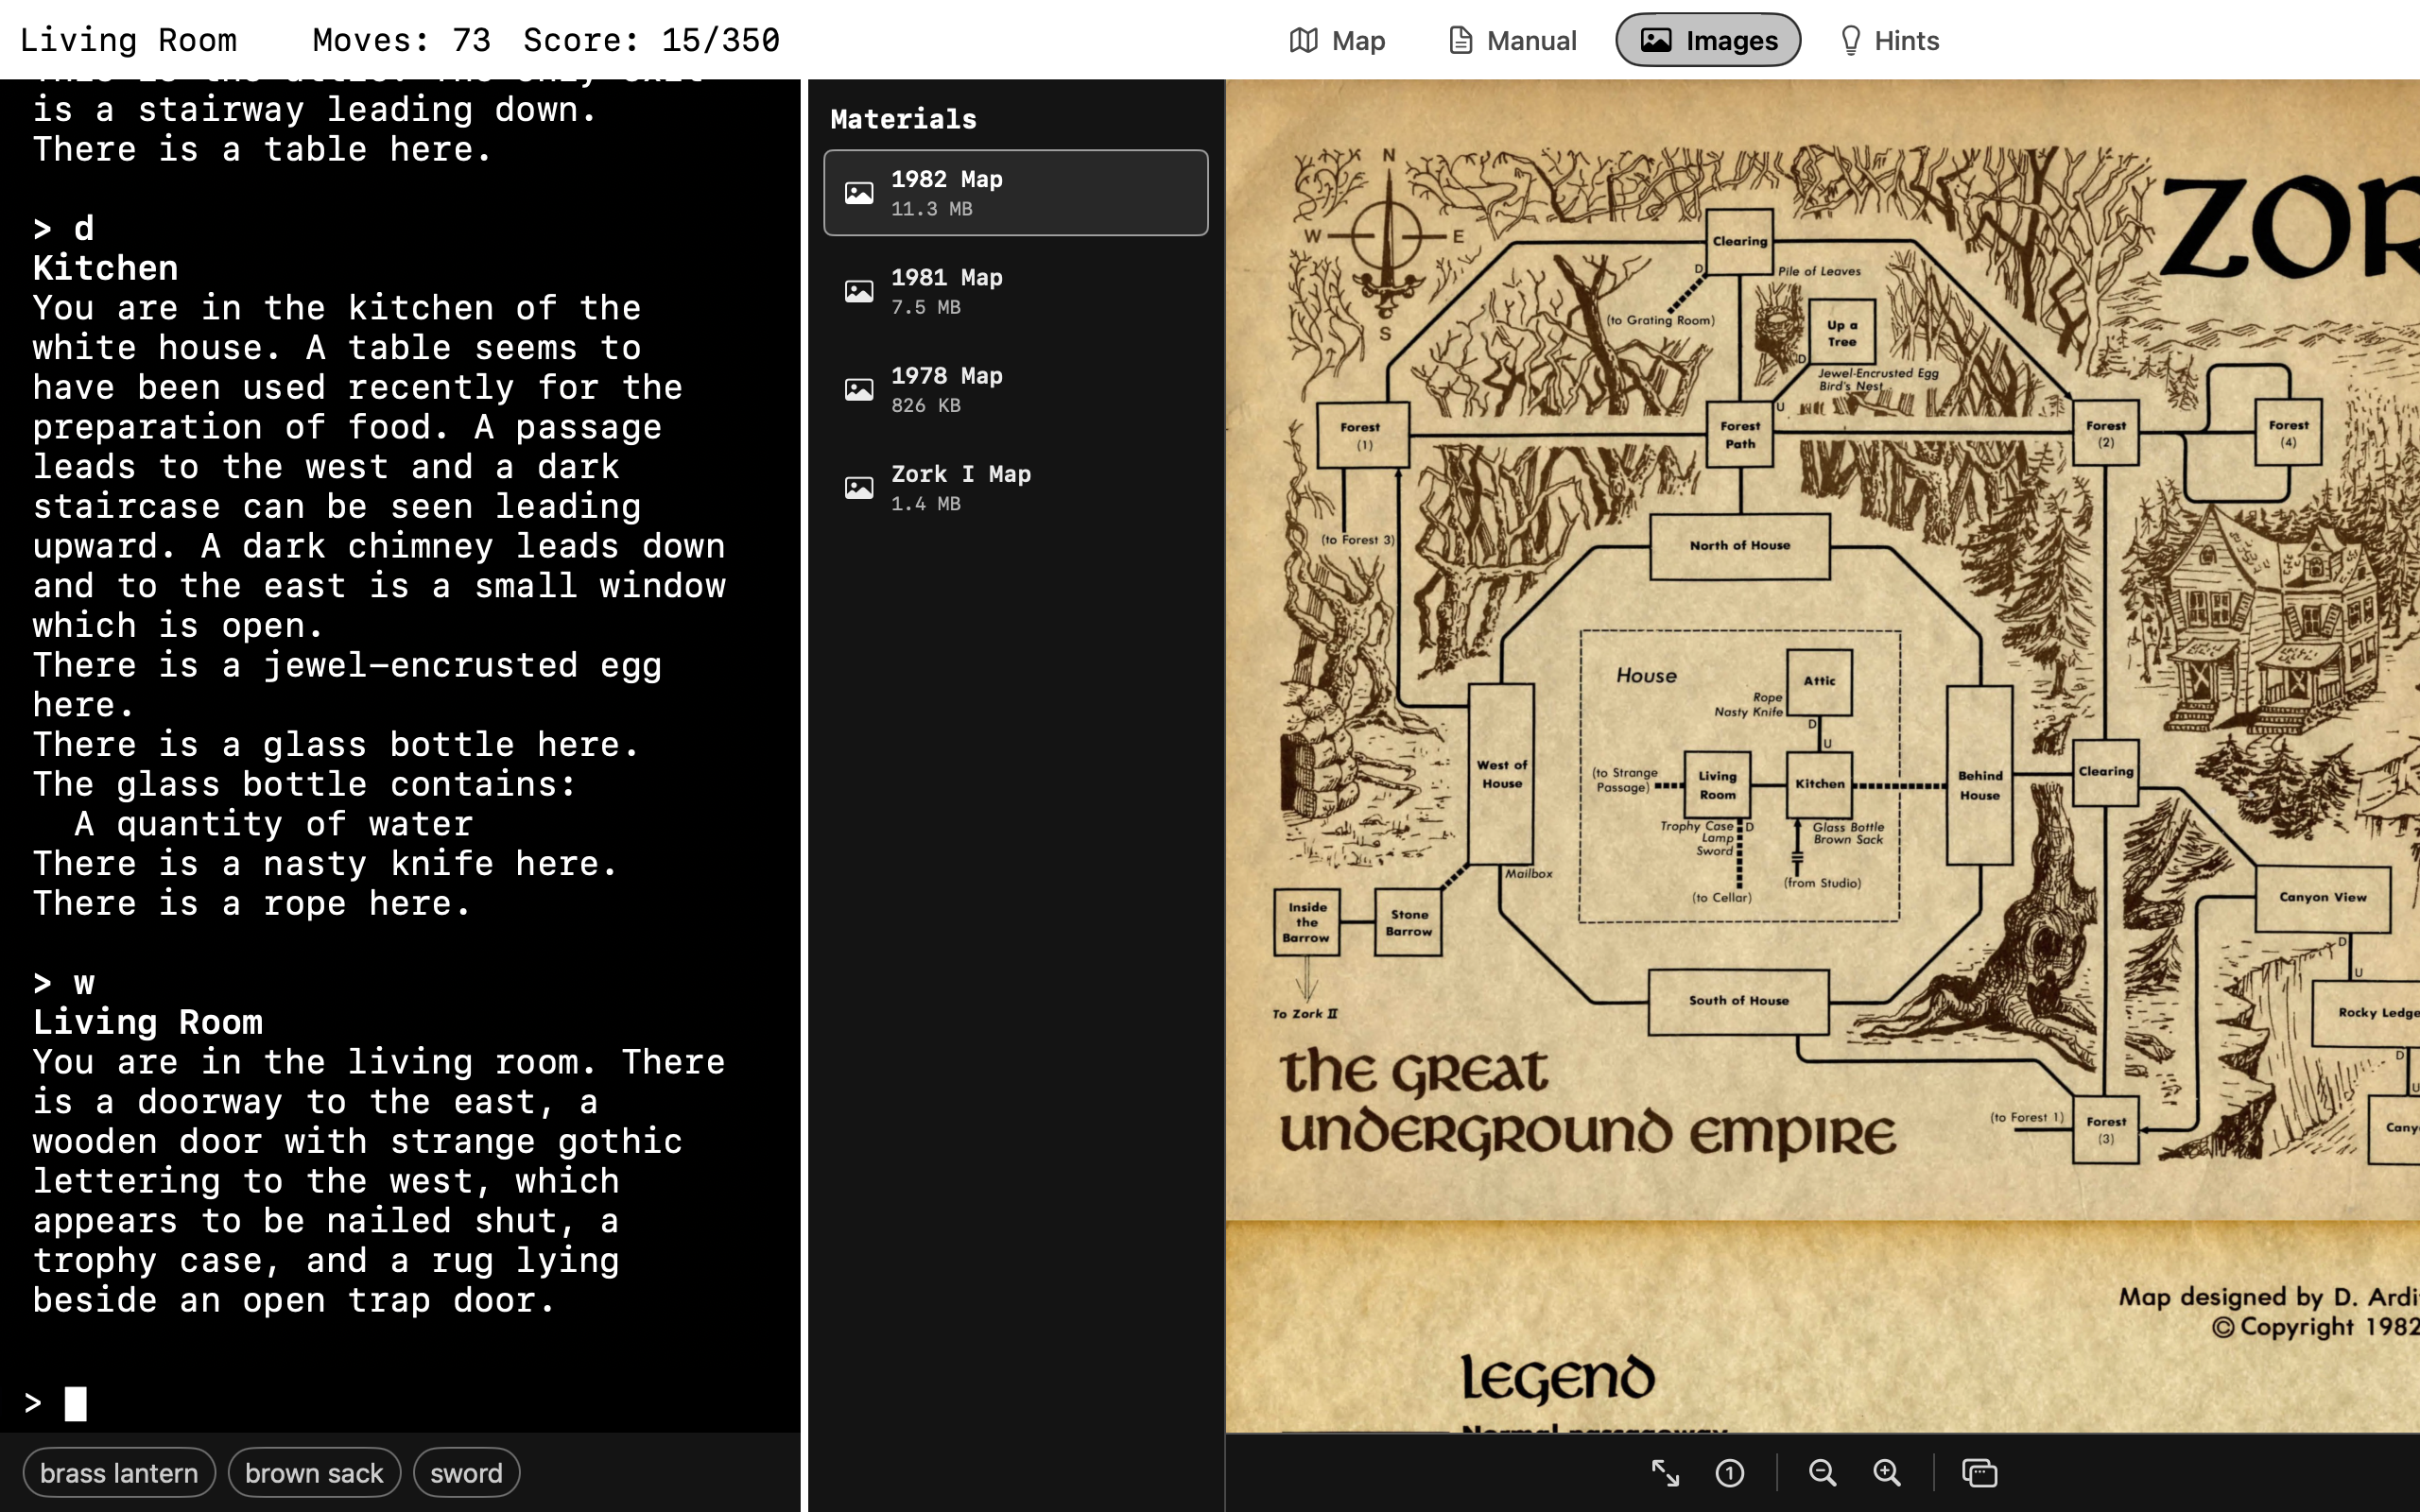Reset the image zoom to actual size
This screenshot has width=2420, height=1512.
(x=1730, y=1473)
